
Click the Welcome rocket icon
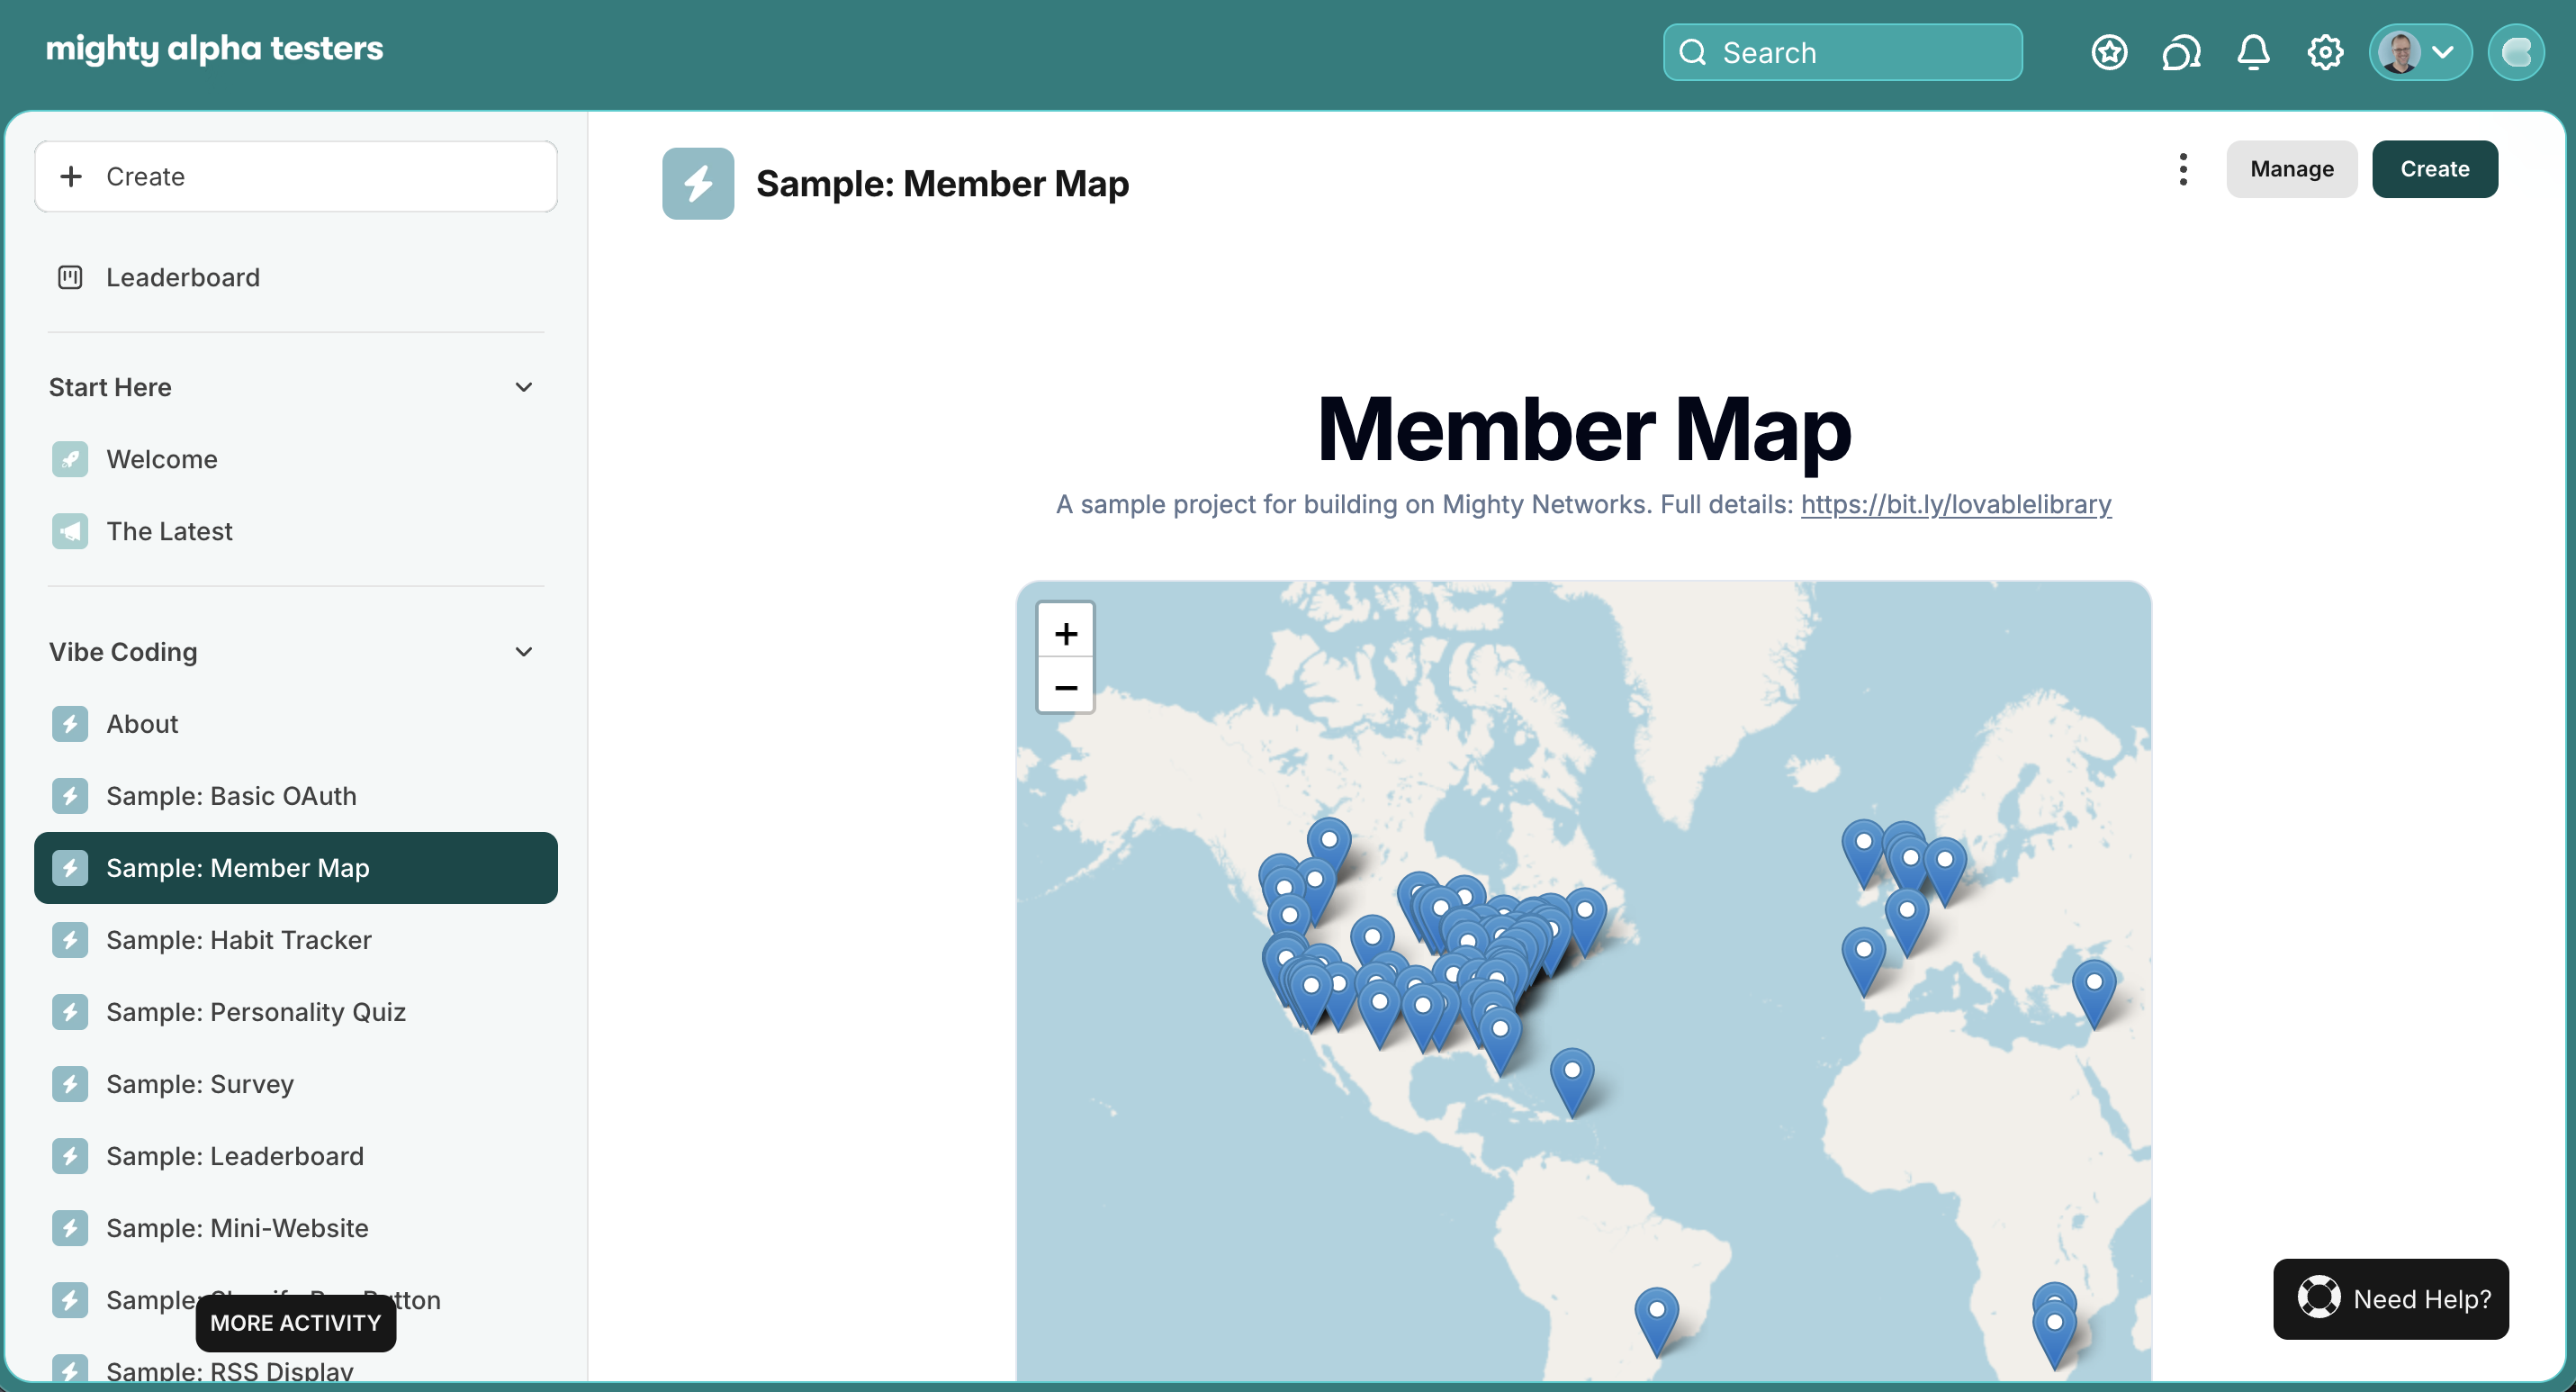click(70, 459)
